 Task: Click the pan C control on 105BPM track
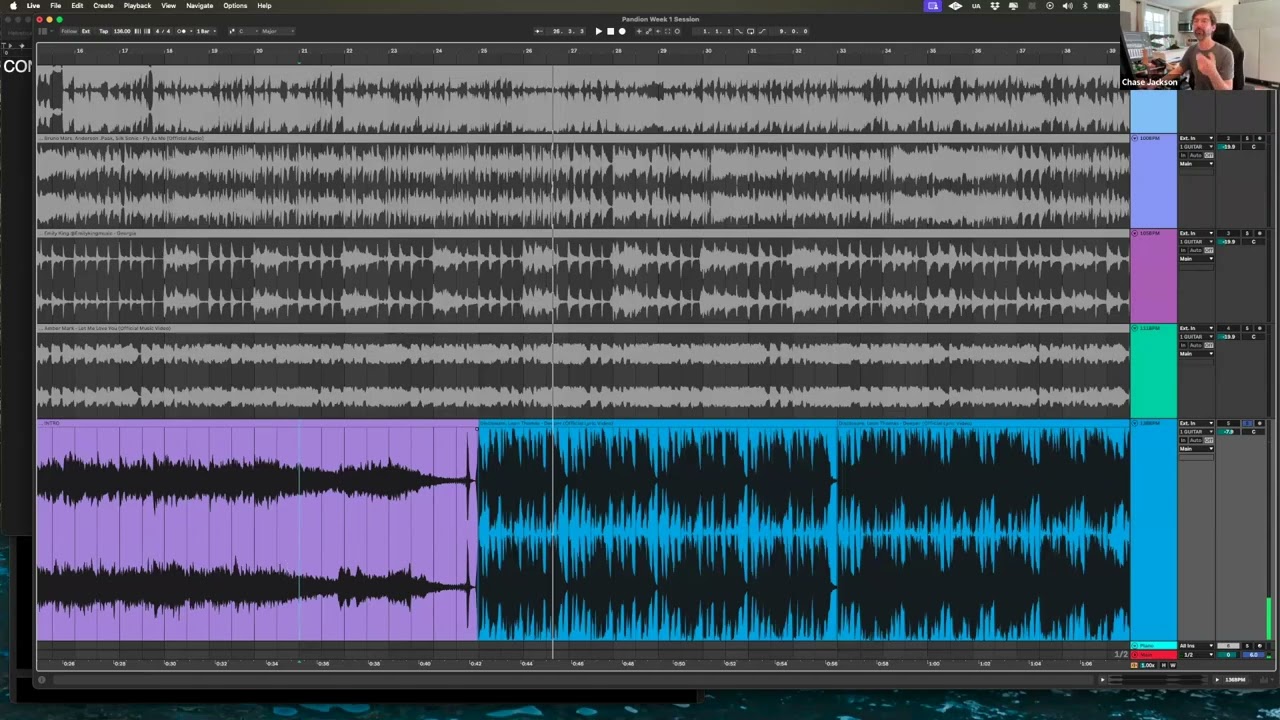point(1253,242)
